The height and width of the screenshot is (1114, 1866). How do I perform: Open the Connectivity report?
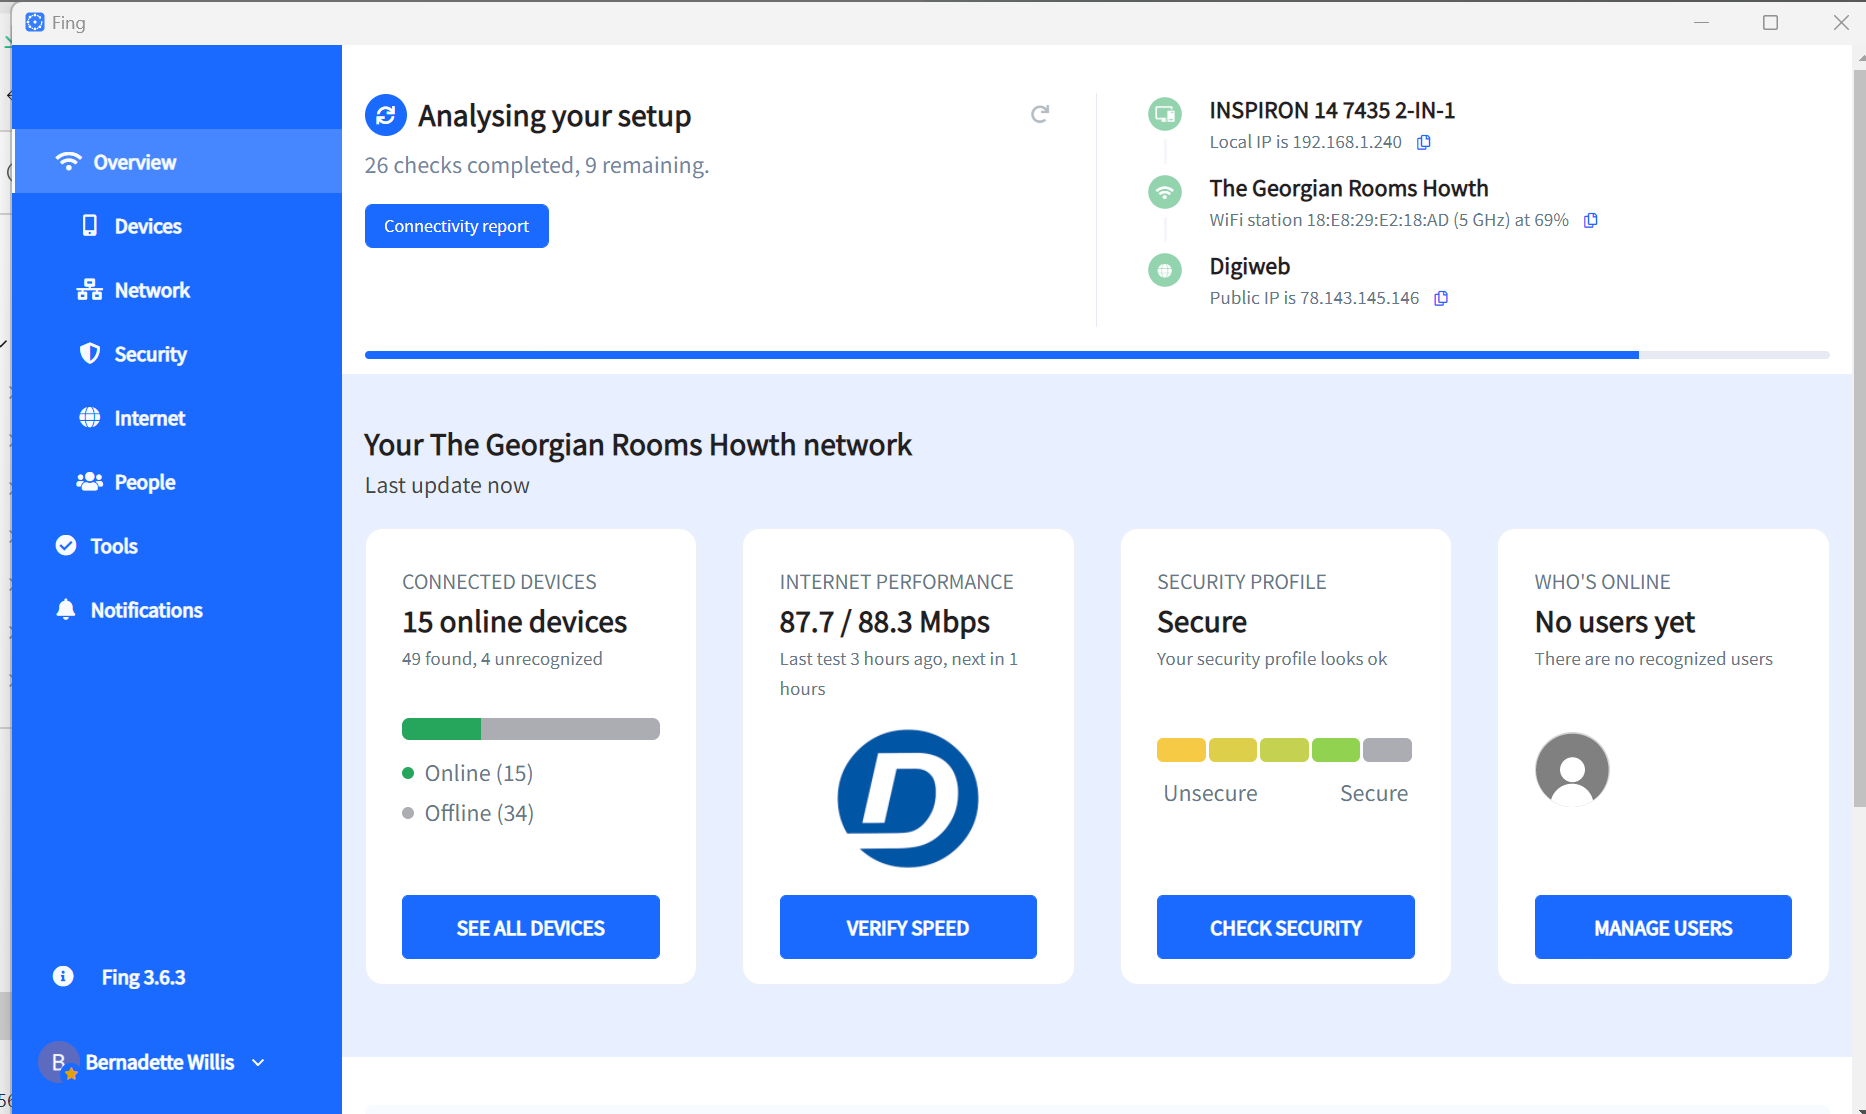456,225
